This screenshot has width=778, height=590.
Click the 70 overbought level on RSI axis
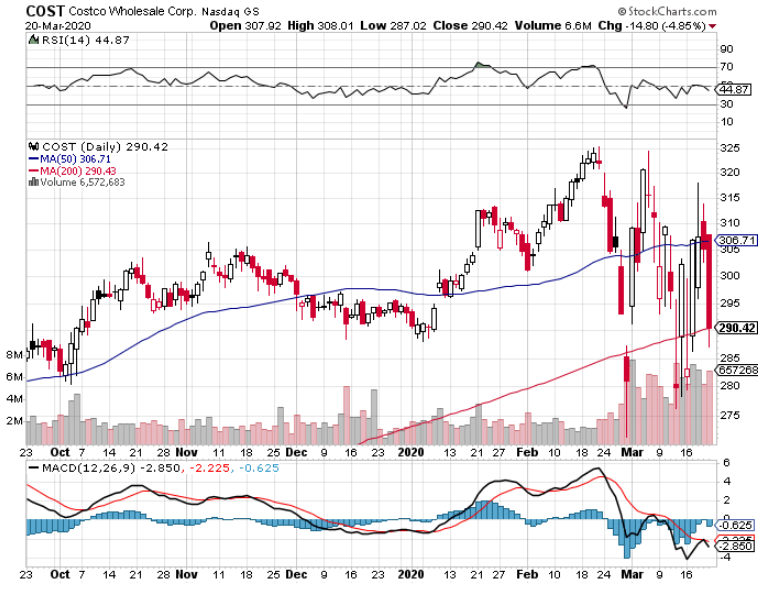(727, 66)
